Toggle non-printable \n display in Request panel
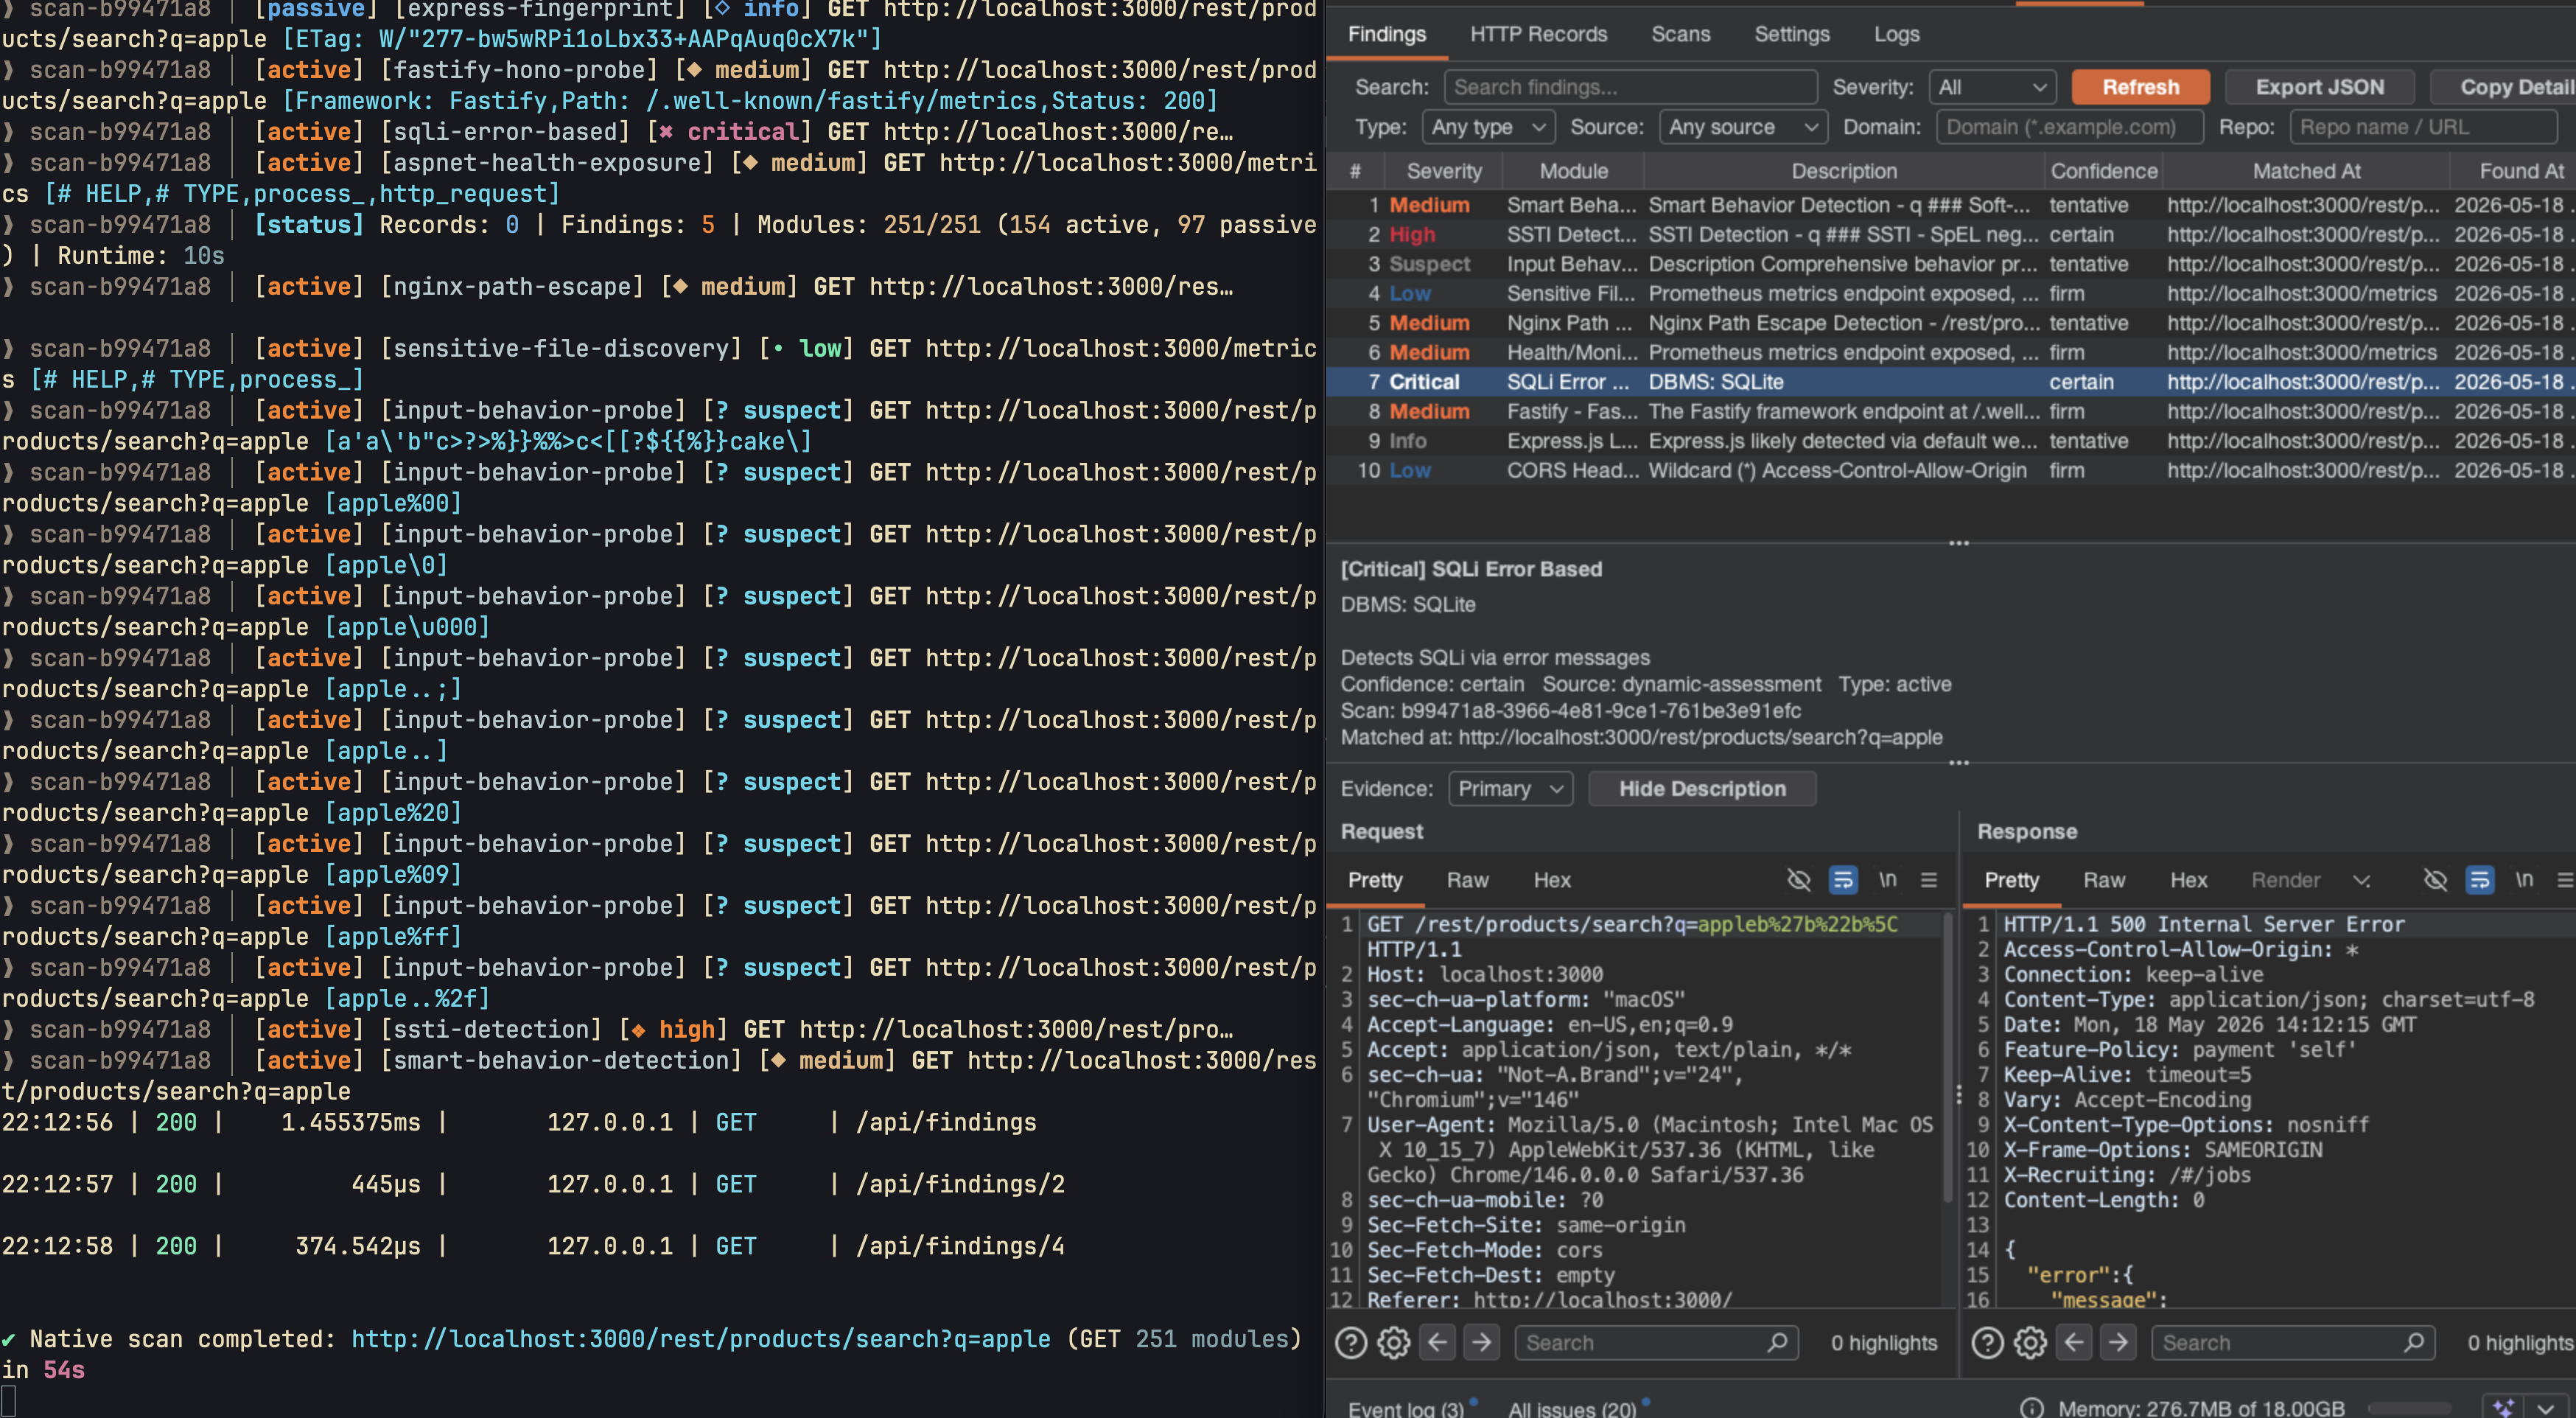 1887,880
